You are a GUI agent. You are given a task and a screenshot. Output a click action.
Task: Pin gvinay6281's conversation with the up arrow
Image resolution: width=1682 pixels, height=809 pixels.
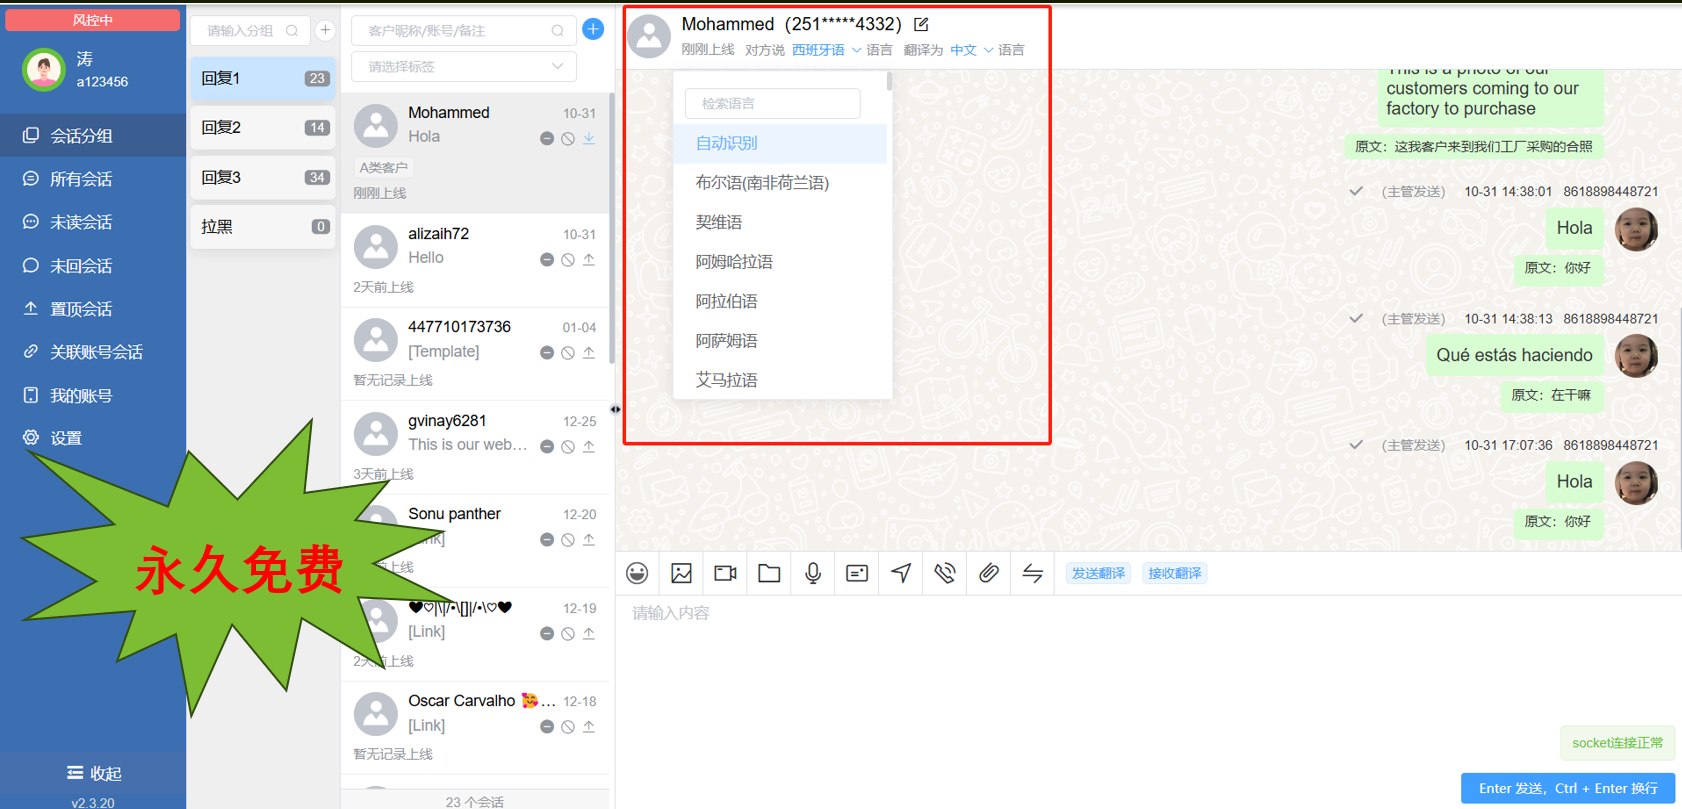pyautogui.click(x=589, y=447)
